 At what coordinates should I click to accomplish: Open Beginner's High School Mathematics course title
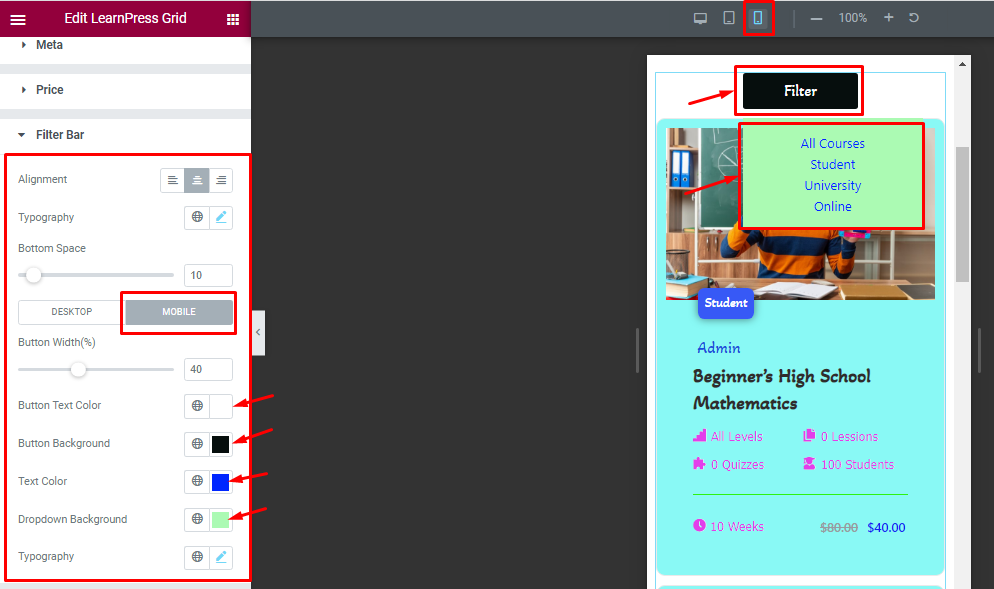782,389
